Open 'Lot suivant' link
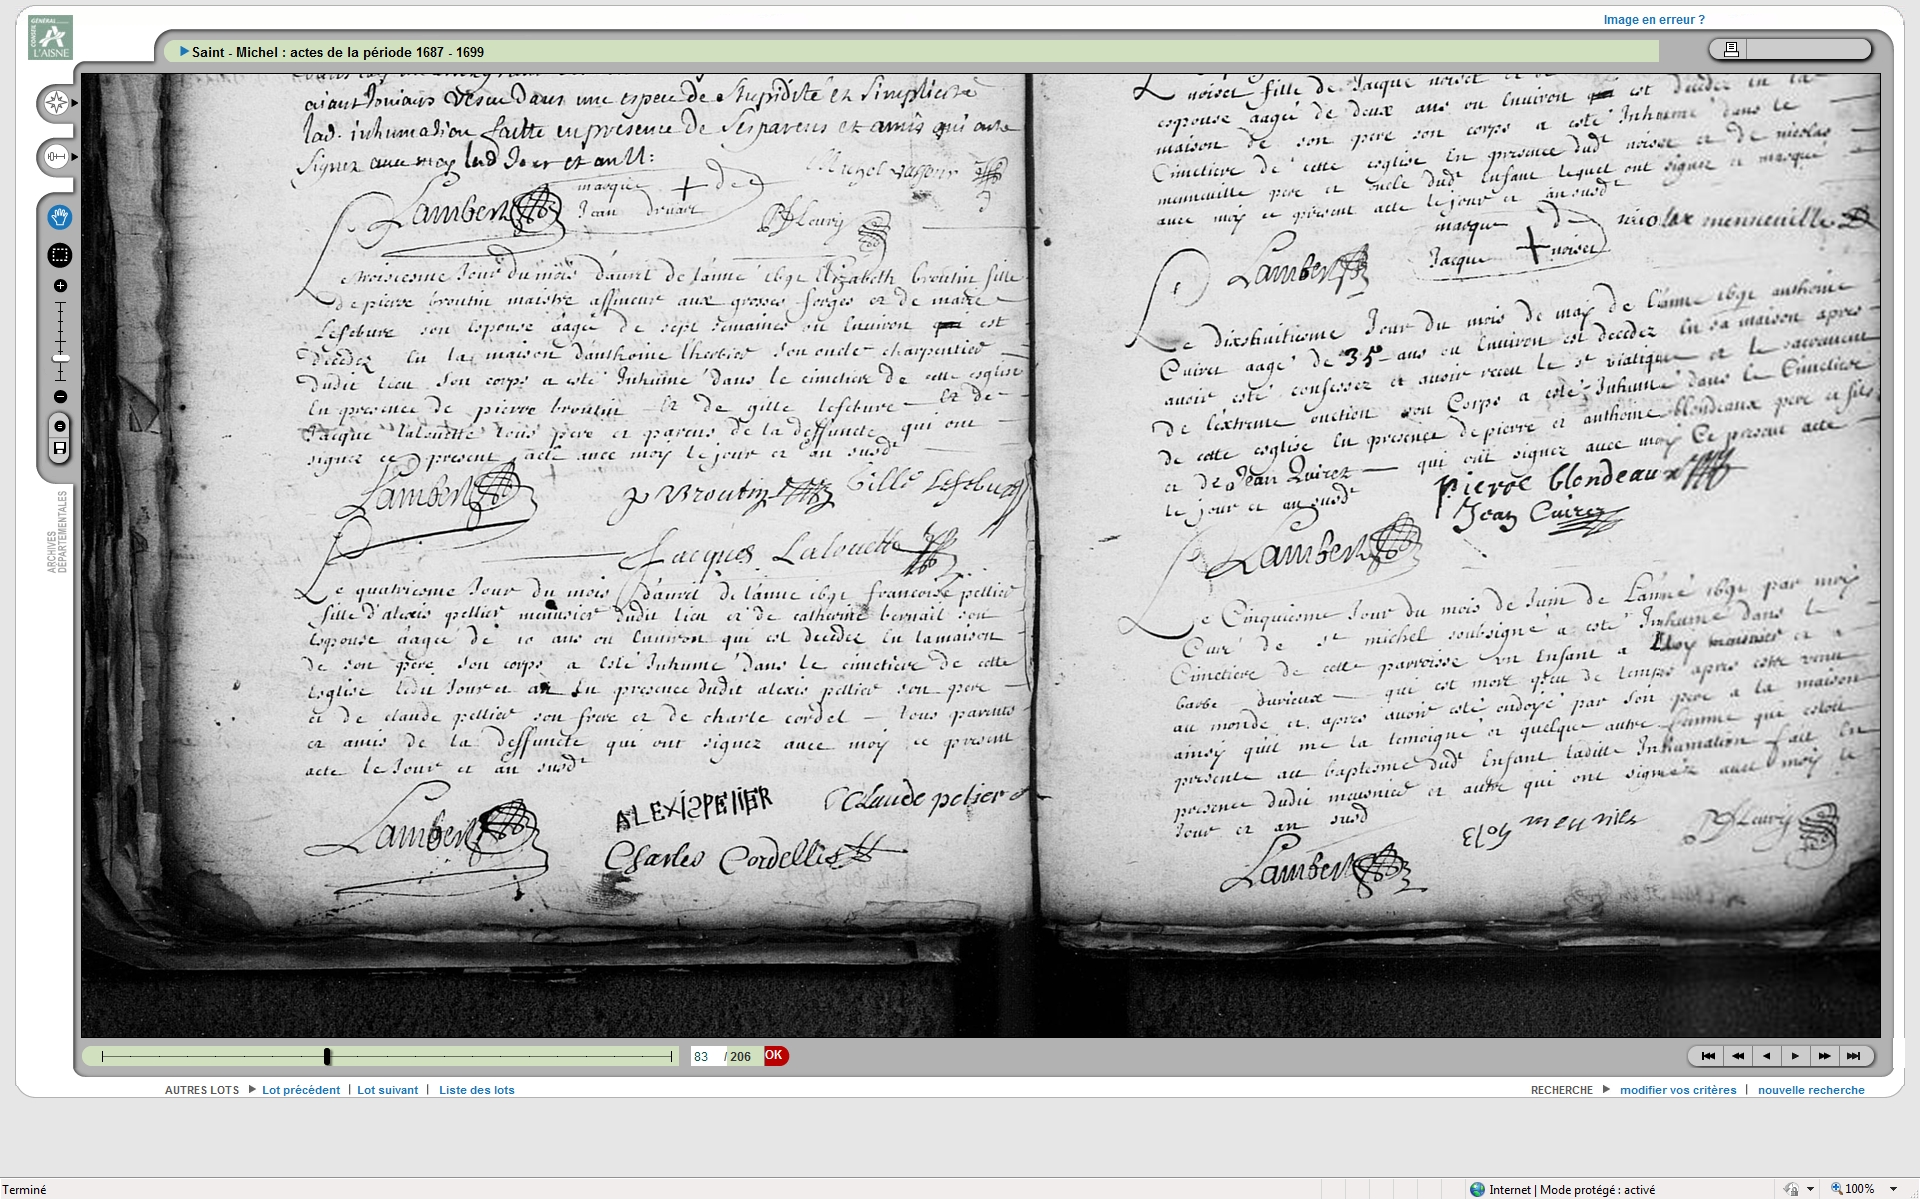 coord(387,1090)
